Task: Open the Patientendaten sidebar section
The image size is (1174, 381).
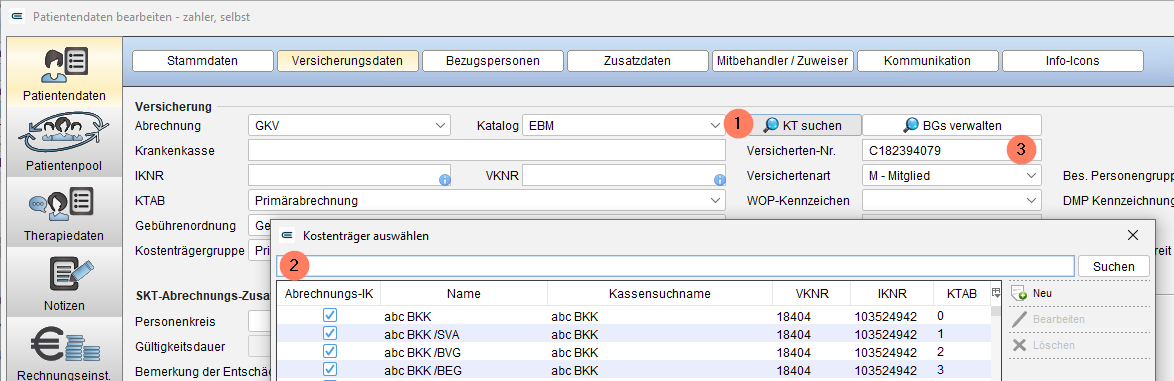Action: click(x=64, y=73)
